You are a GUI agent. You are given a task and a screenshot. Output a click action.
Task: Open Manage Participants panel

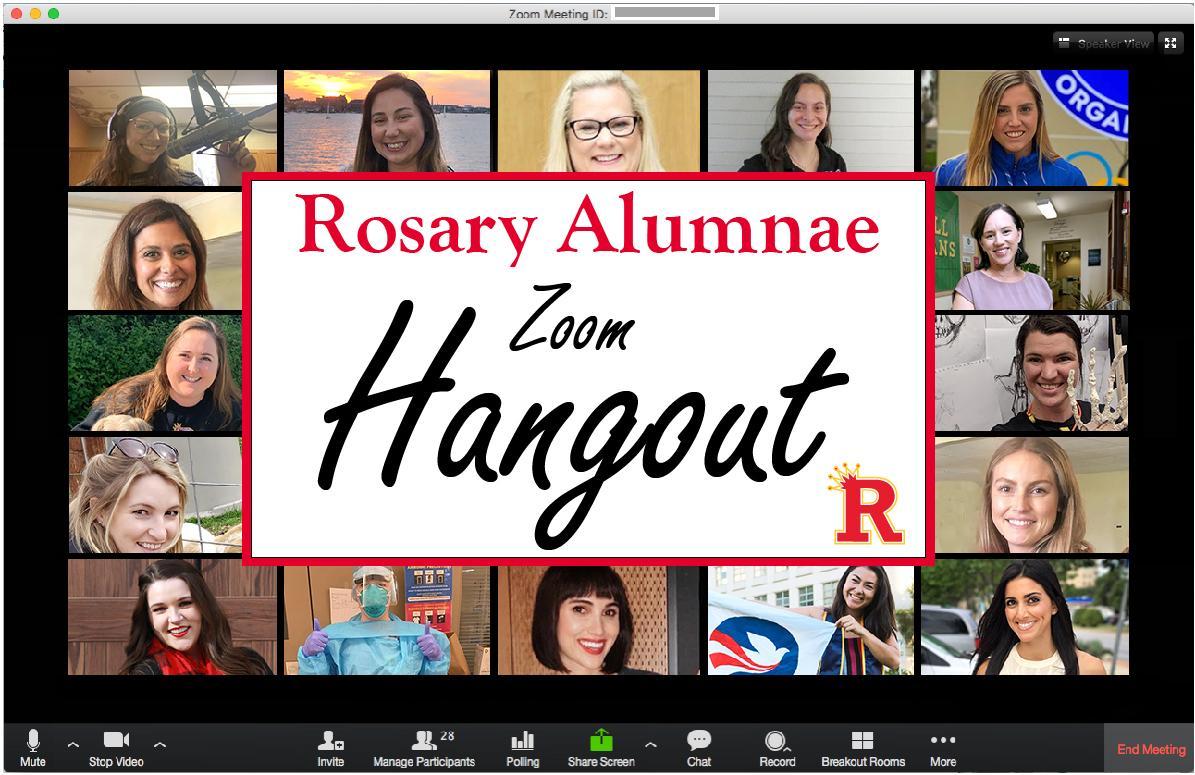(x=424, y=748)
